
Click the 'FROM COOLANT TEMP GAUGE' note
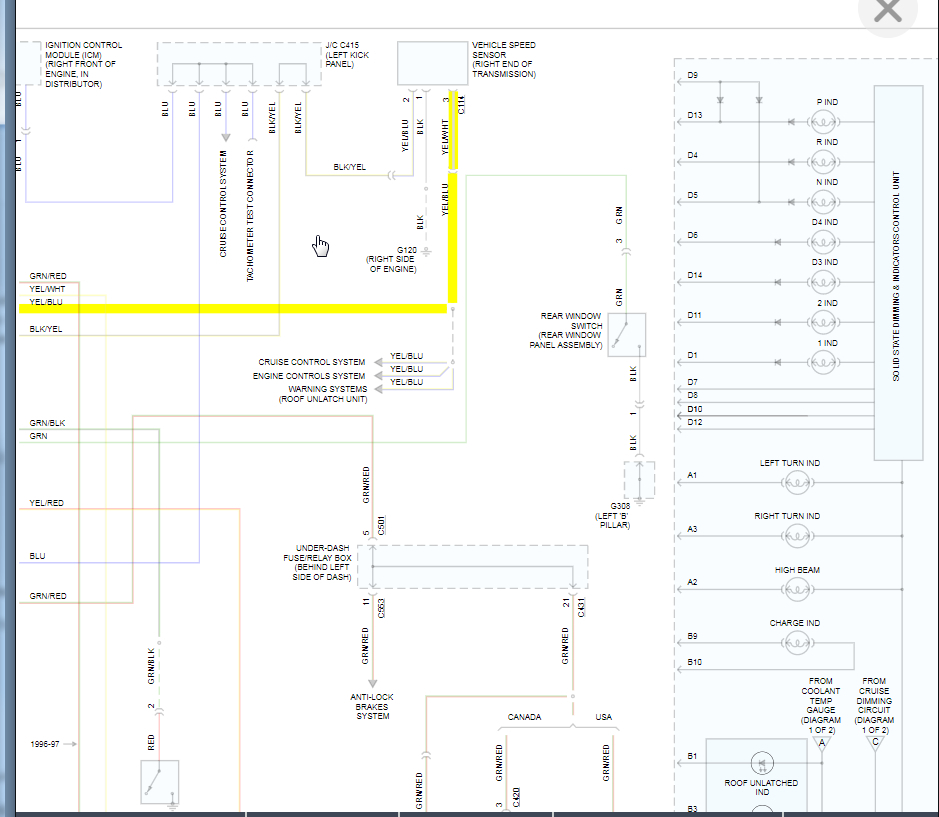[x=821, y=705]
